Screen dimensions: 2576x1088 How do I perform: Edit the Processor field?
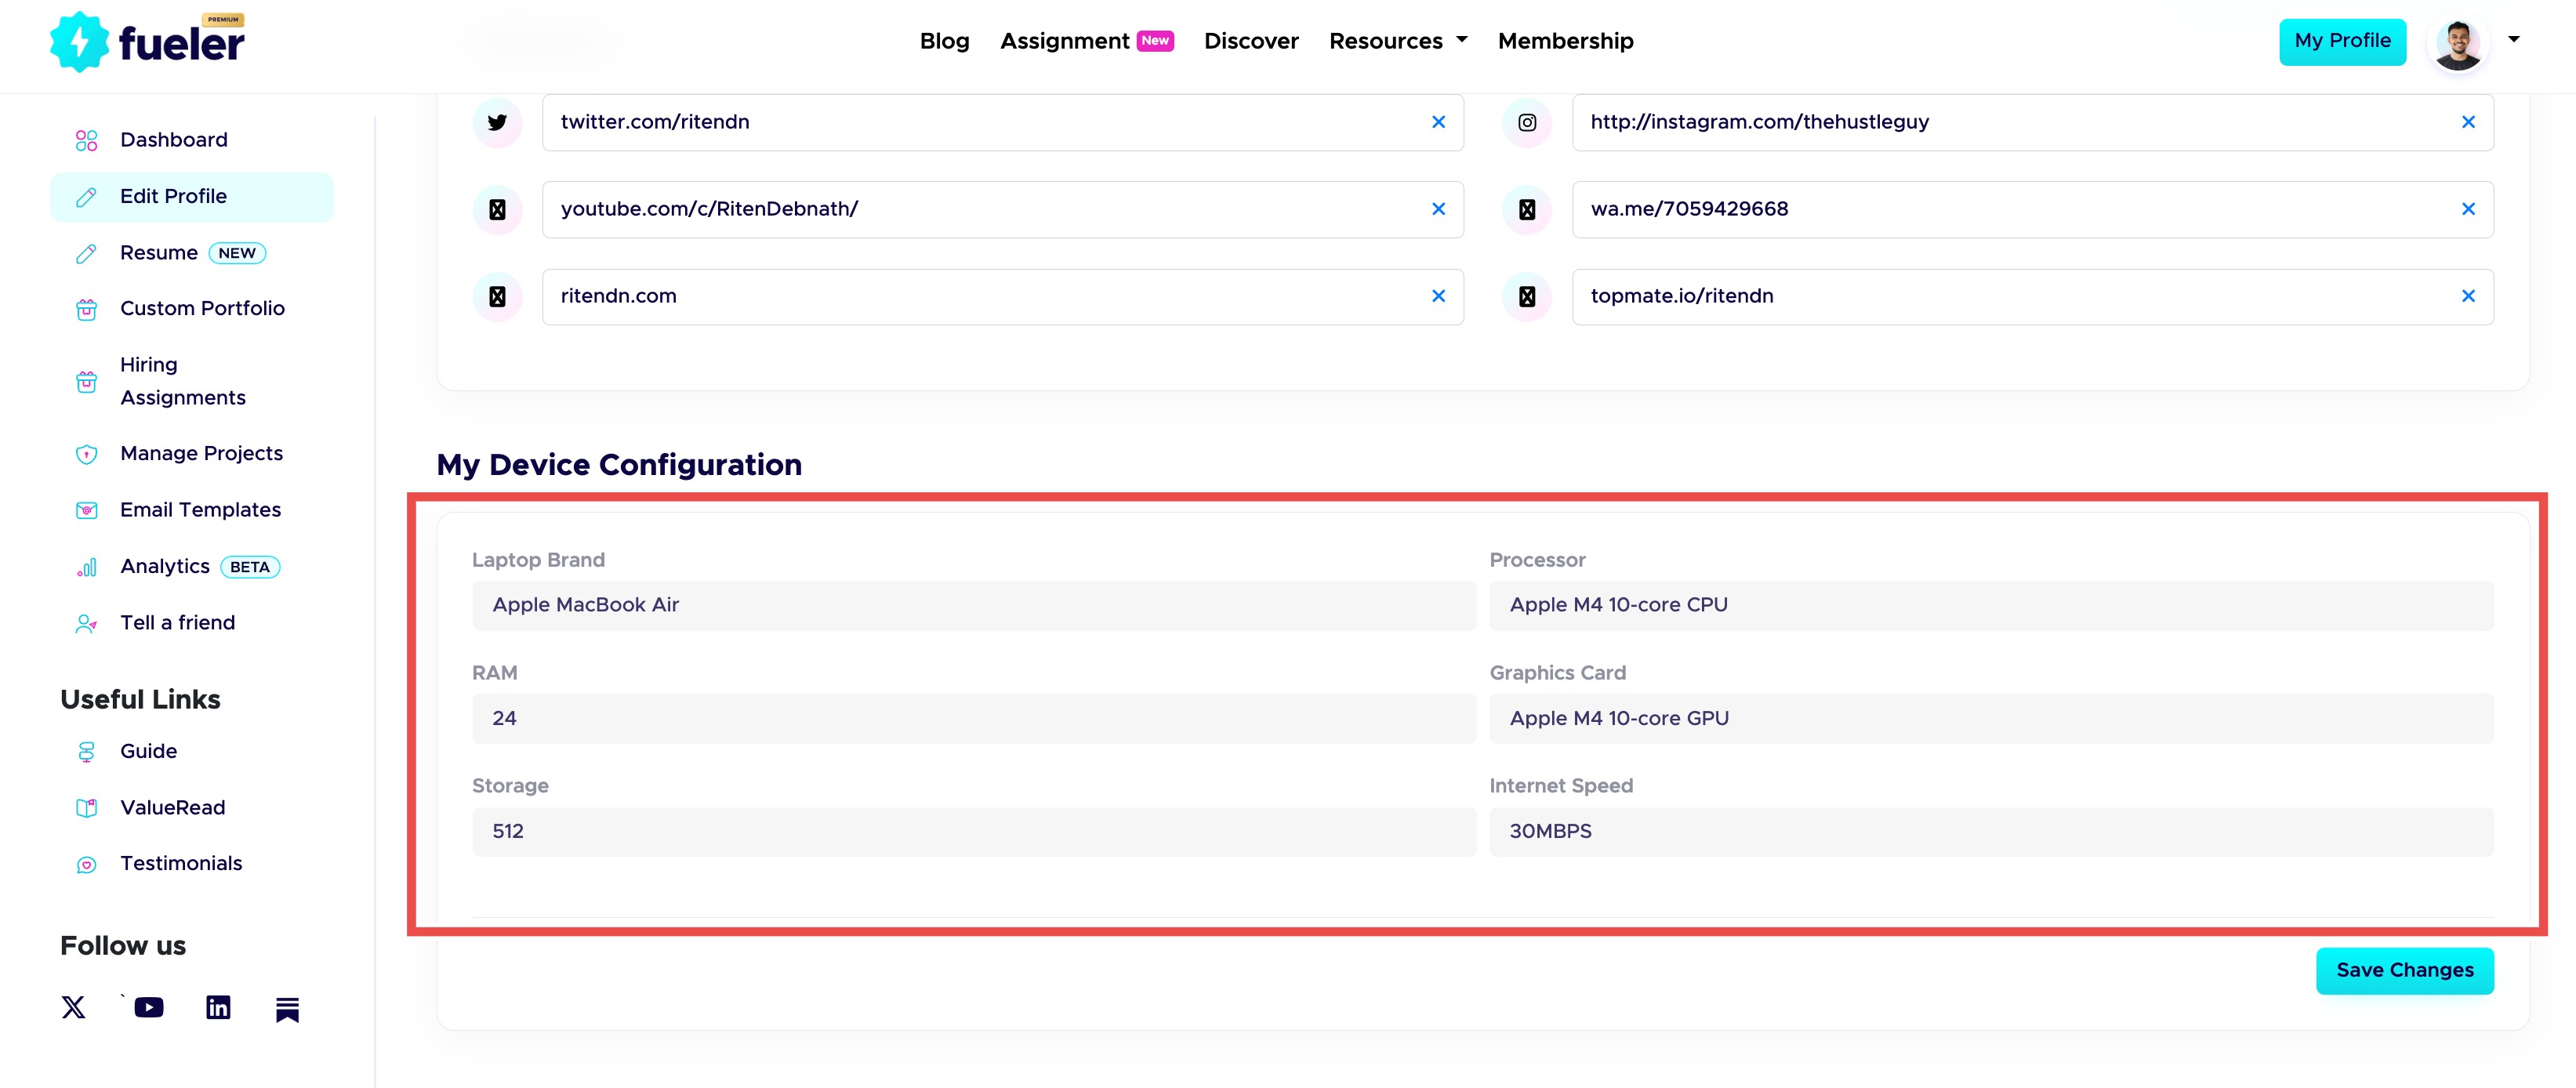(1992, 606)
